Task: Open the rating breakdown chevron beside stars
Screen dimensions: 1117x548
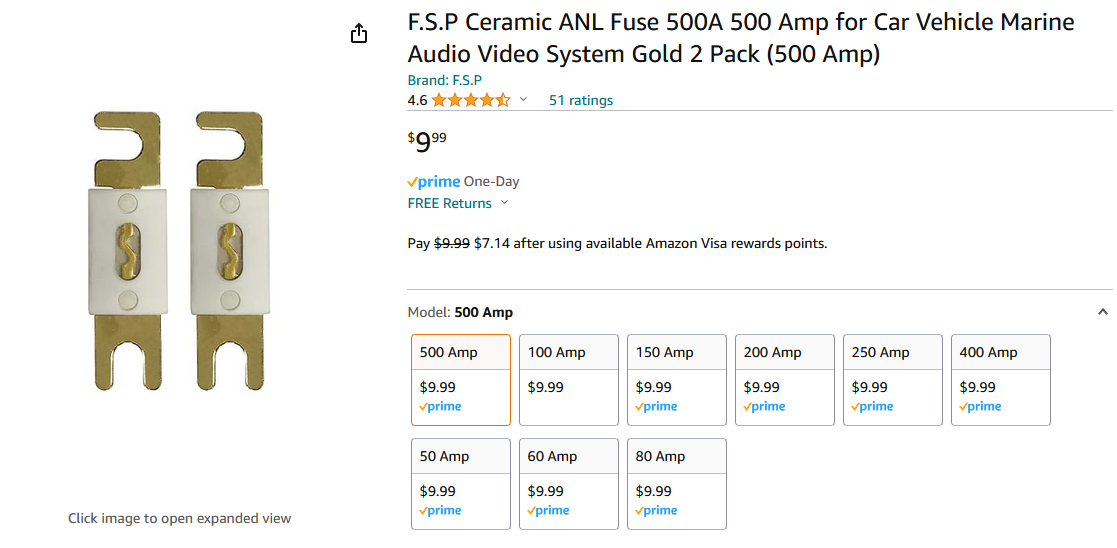Action: [523, 99]
